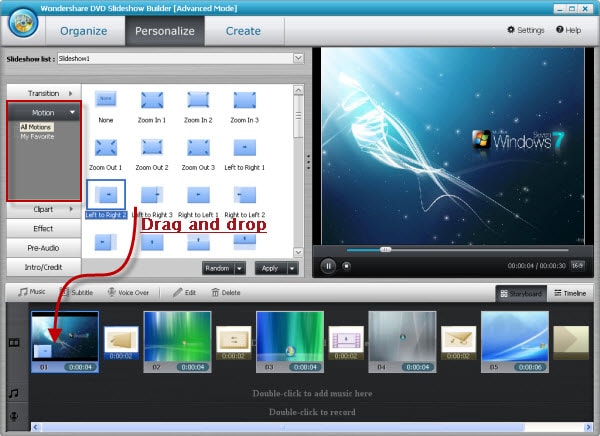Add Music to the slideshow
Viewport: 600px width, 436px height.
(32, 292)
